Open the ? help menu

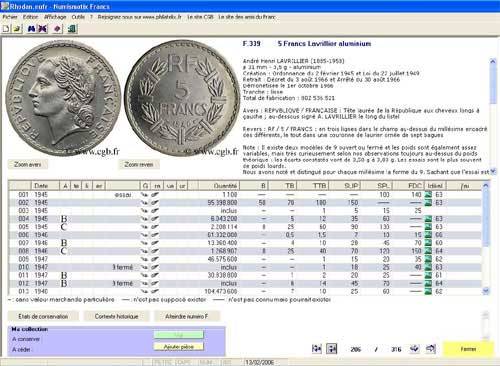(91, 17)
